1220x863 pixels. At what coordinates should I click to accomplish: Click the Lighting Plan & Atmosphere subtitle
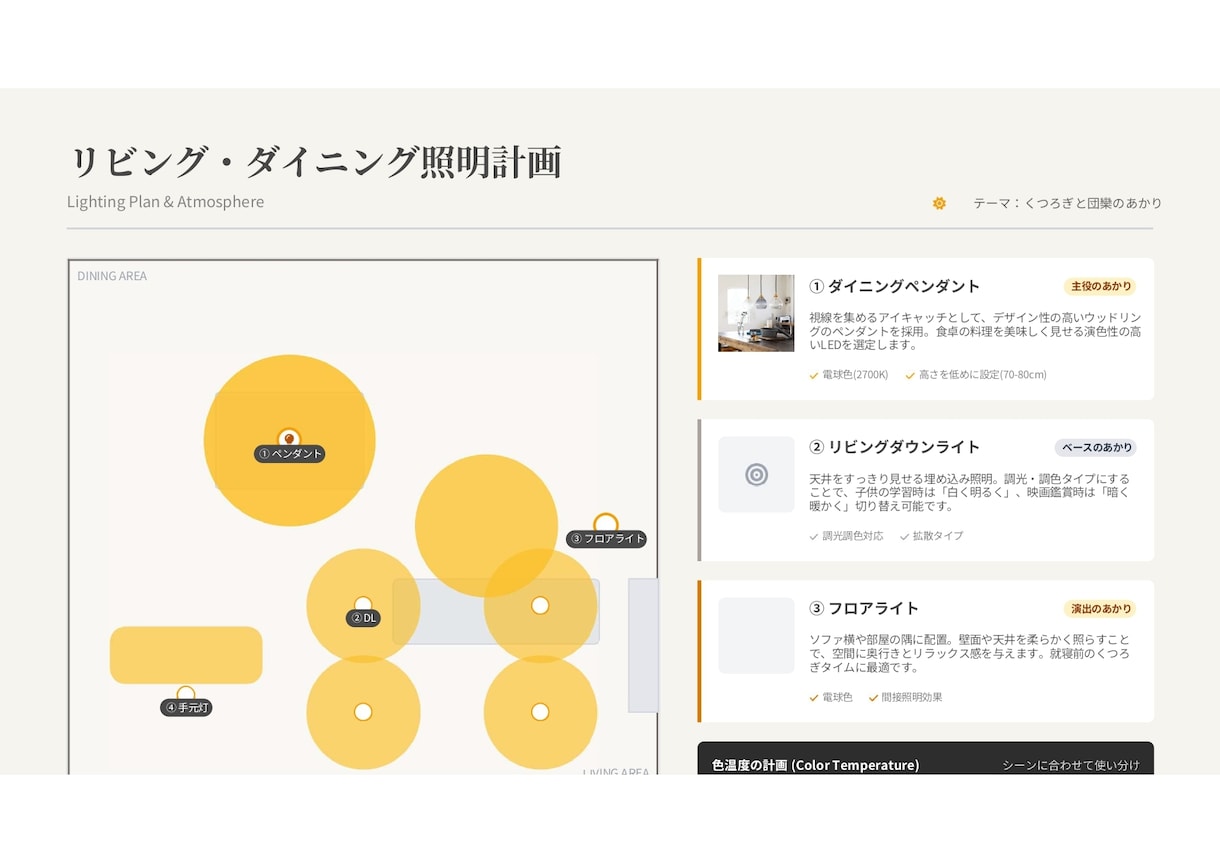point(166,202)
